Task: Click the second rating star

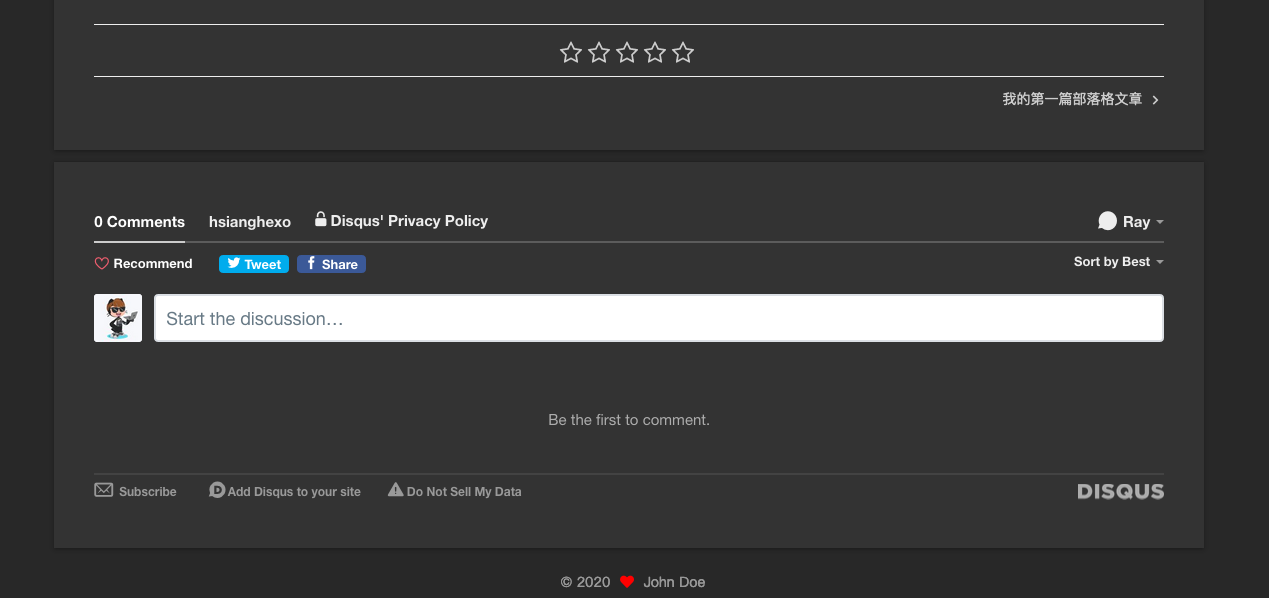Action: click(599, 53)
